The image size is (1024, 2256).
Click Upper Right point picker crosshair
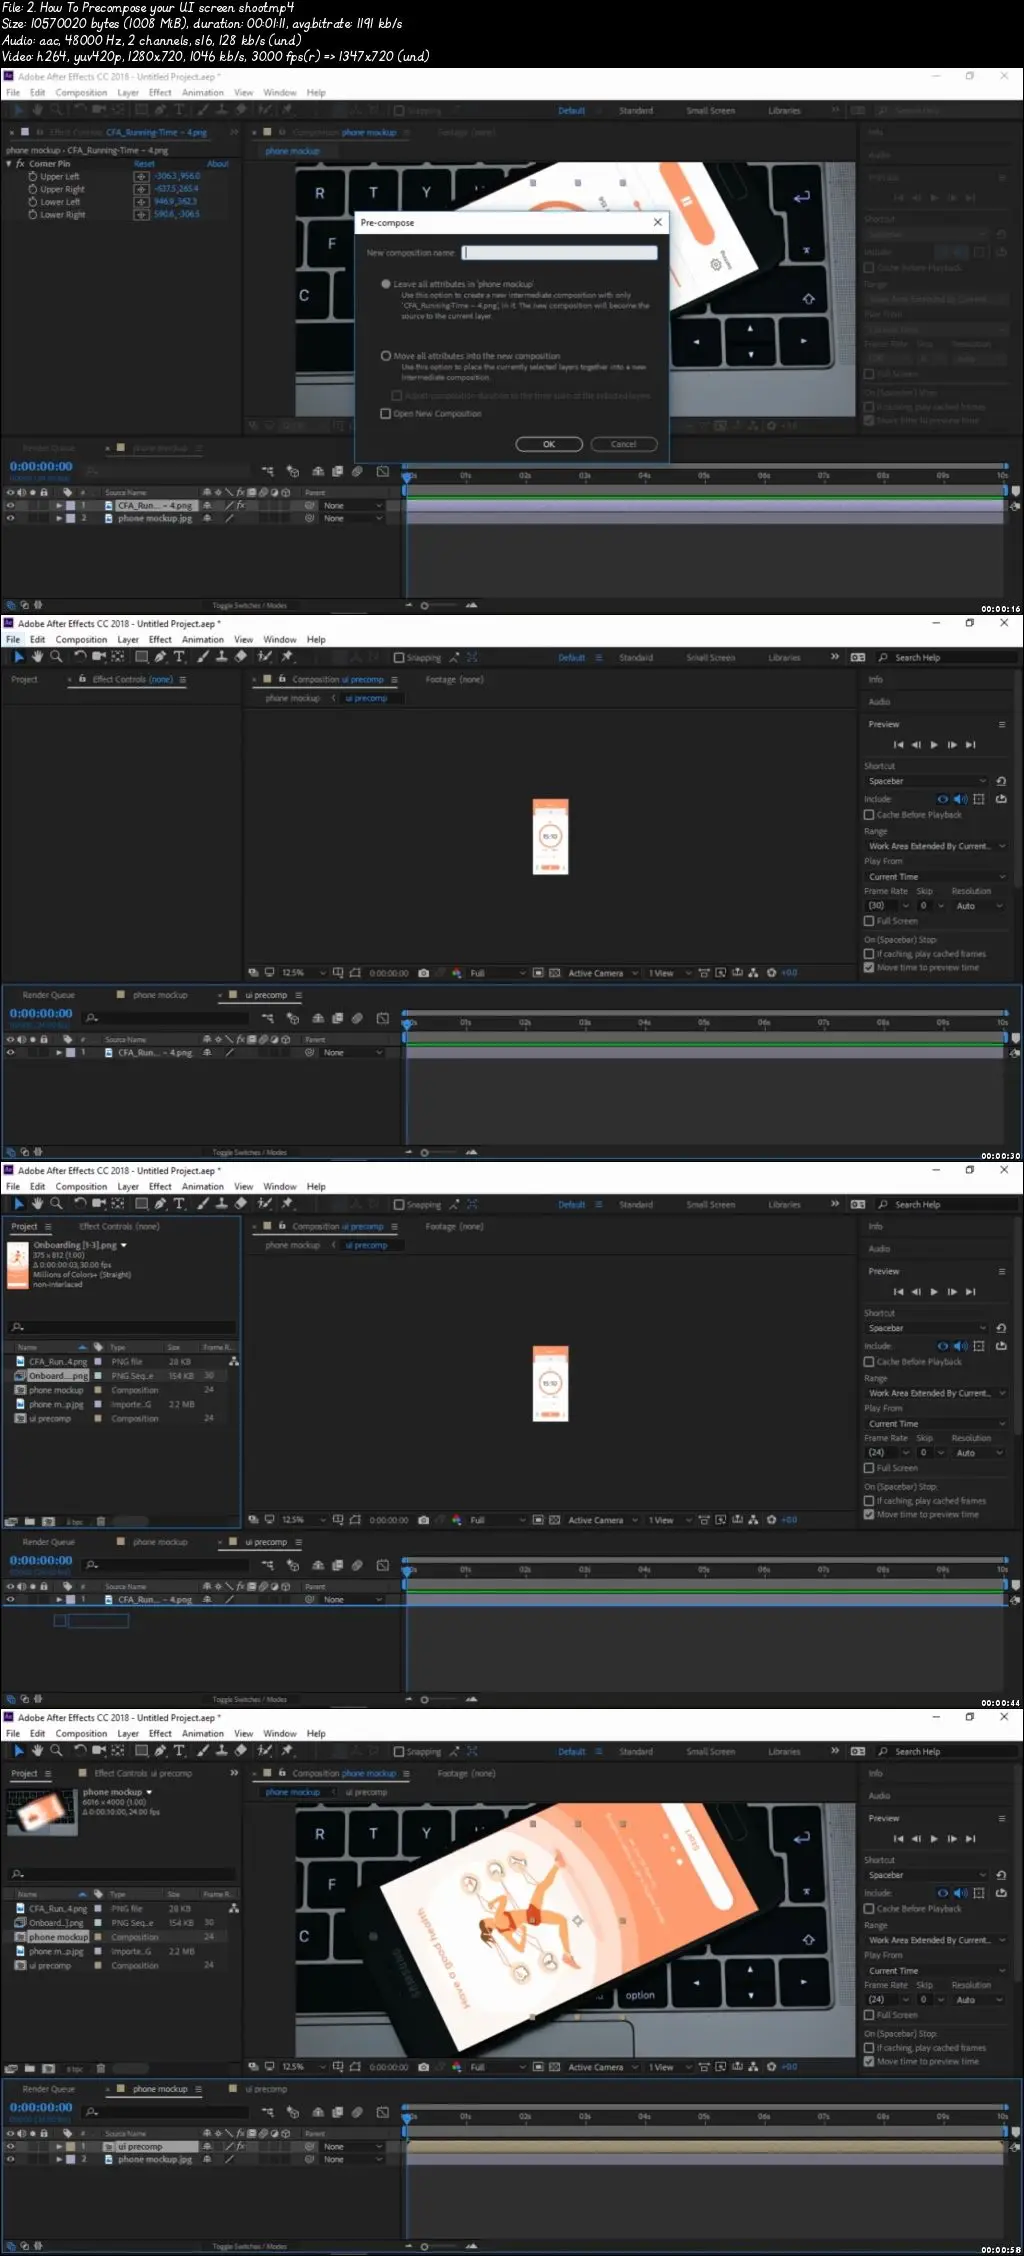click(x=141, y=189)
